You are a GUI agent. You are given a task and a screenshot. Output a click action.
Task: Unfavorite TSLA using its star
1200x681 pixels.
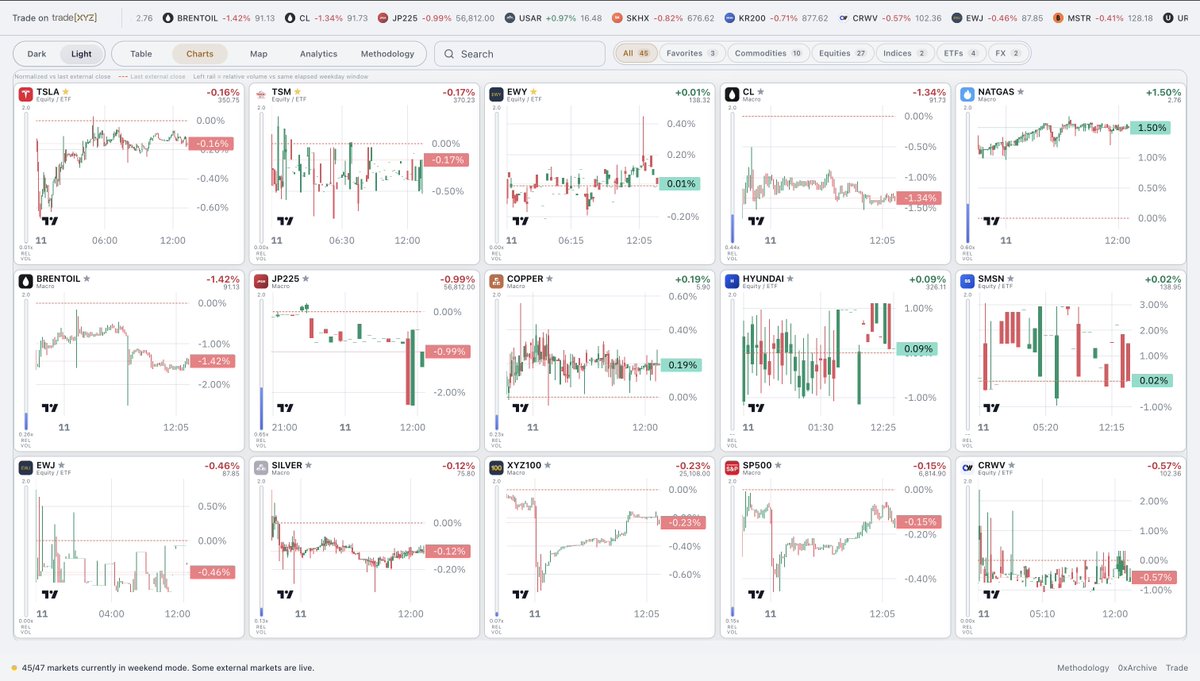point(66,92)
